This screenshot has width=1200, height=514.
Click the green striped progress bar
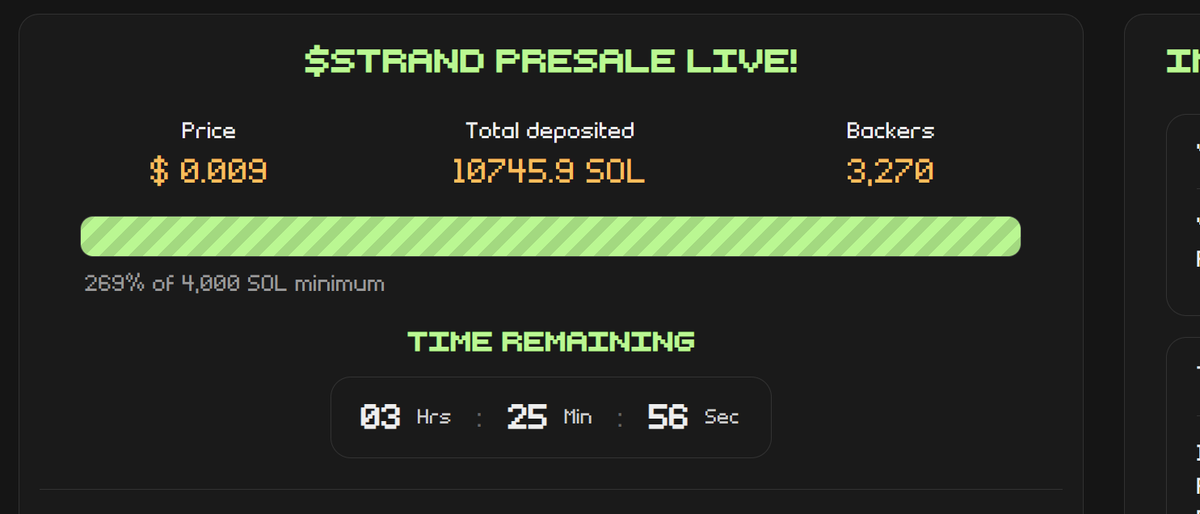point(550,236)
